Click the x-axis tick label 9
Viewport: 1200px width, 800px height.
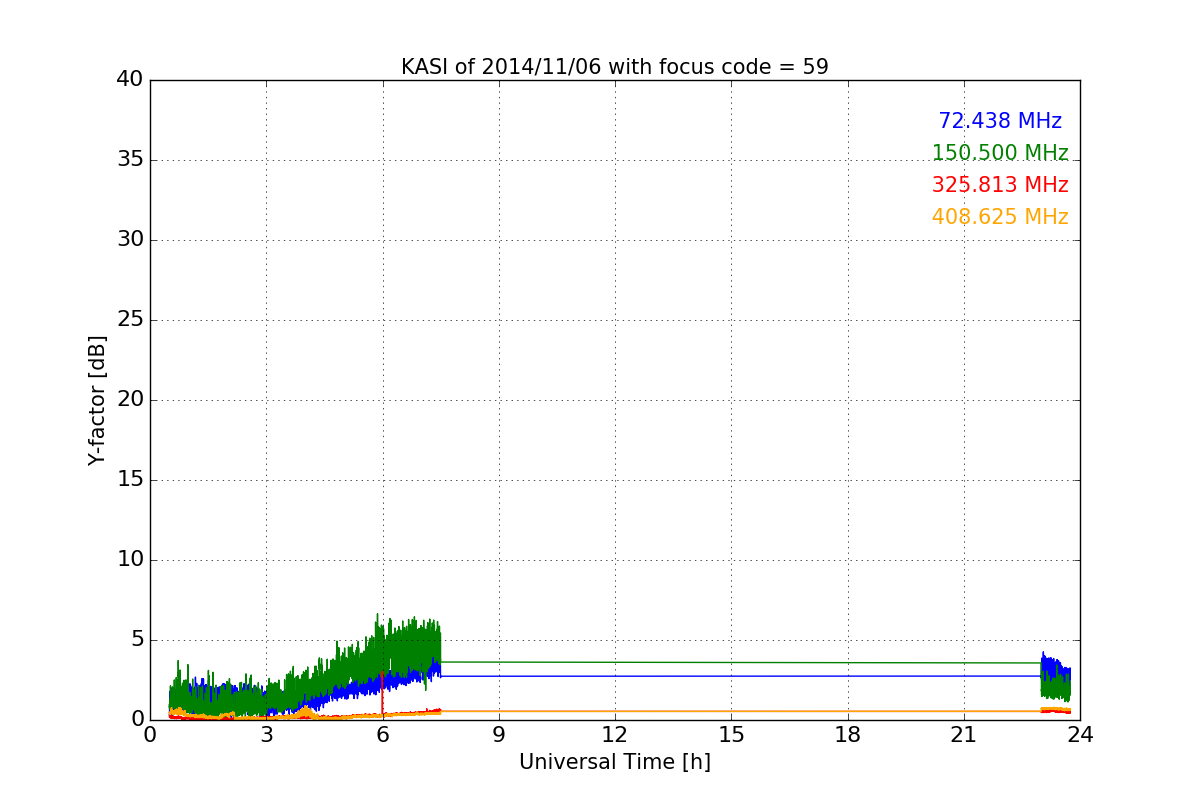(499, 735)
